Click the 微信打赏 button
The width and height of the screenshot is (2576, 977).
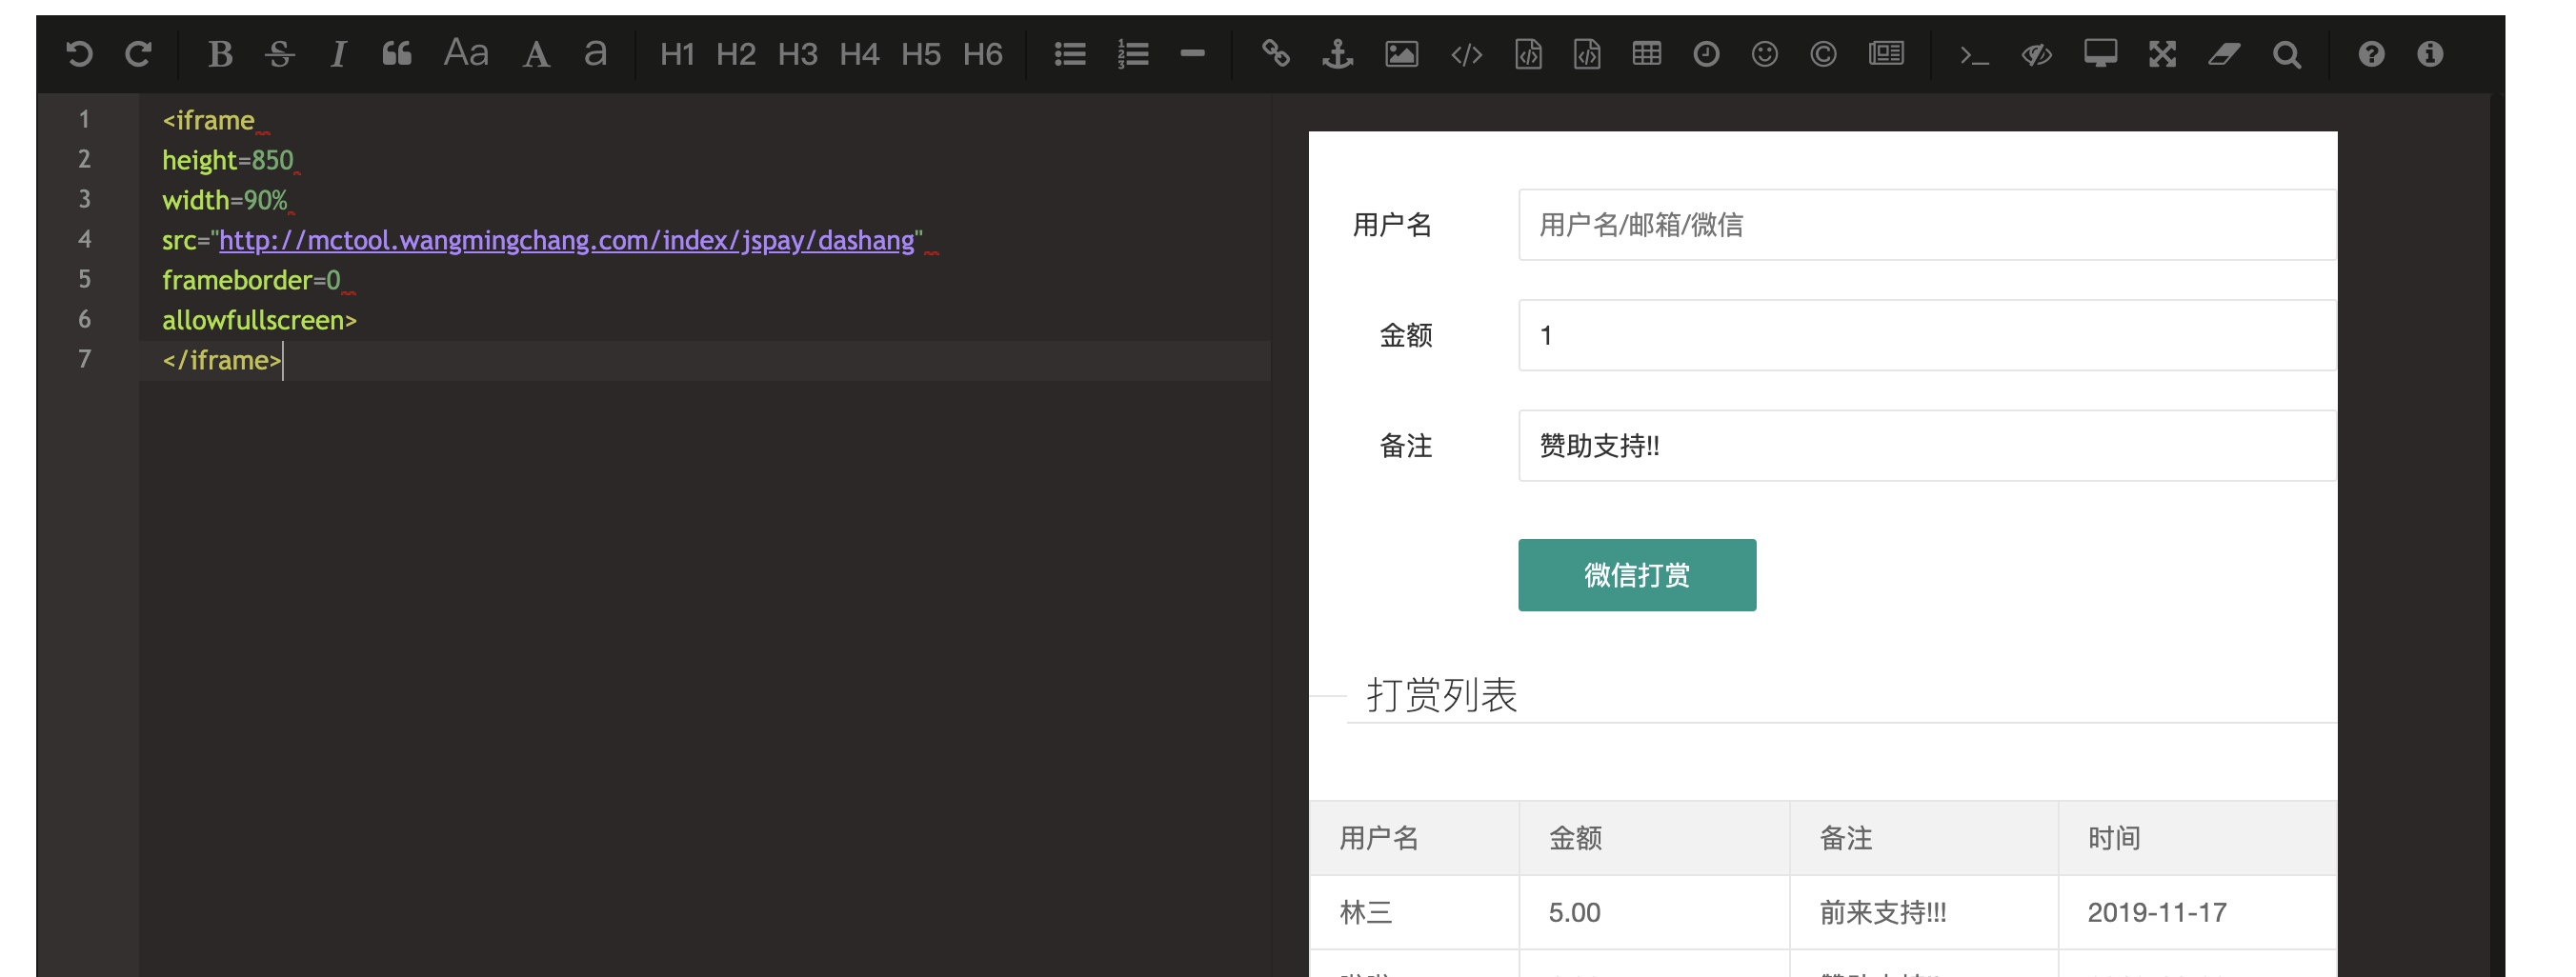point(1637,575)
